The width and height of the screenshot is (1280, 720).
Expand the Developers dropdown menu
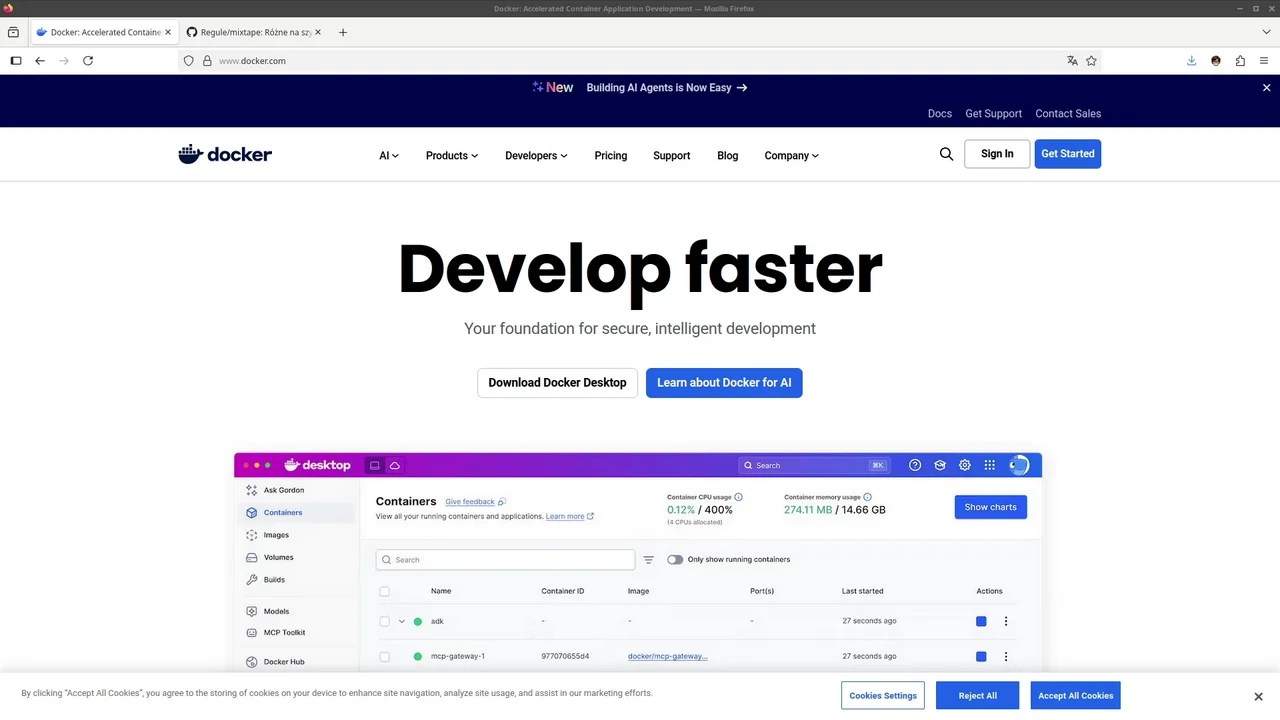coord(536,156)
